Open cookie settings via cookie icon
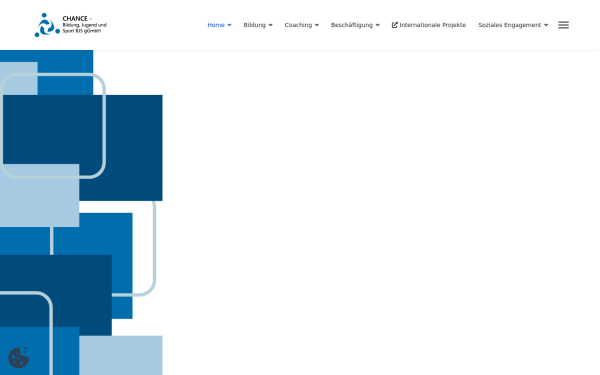 click(19, 357)
